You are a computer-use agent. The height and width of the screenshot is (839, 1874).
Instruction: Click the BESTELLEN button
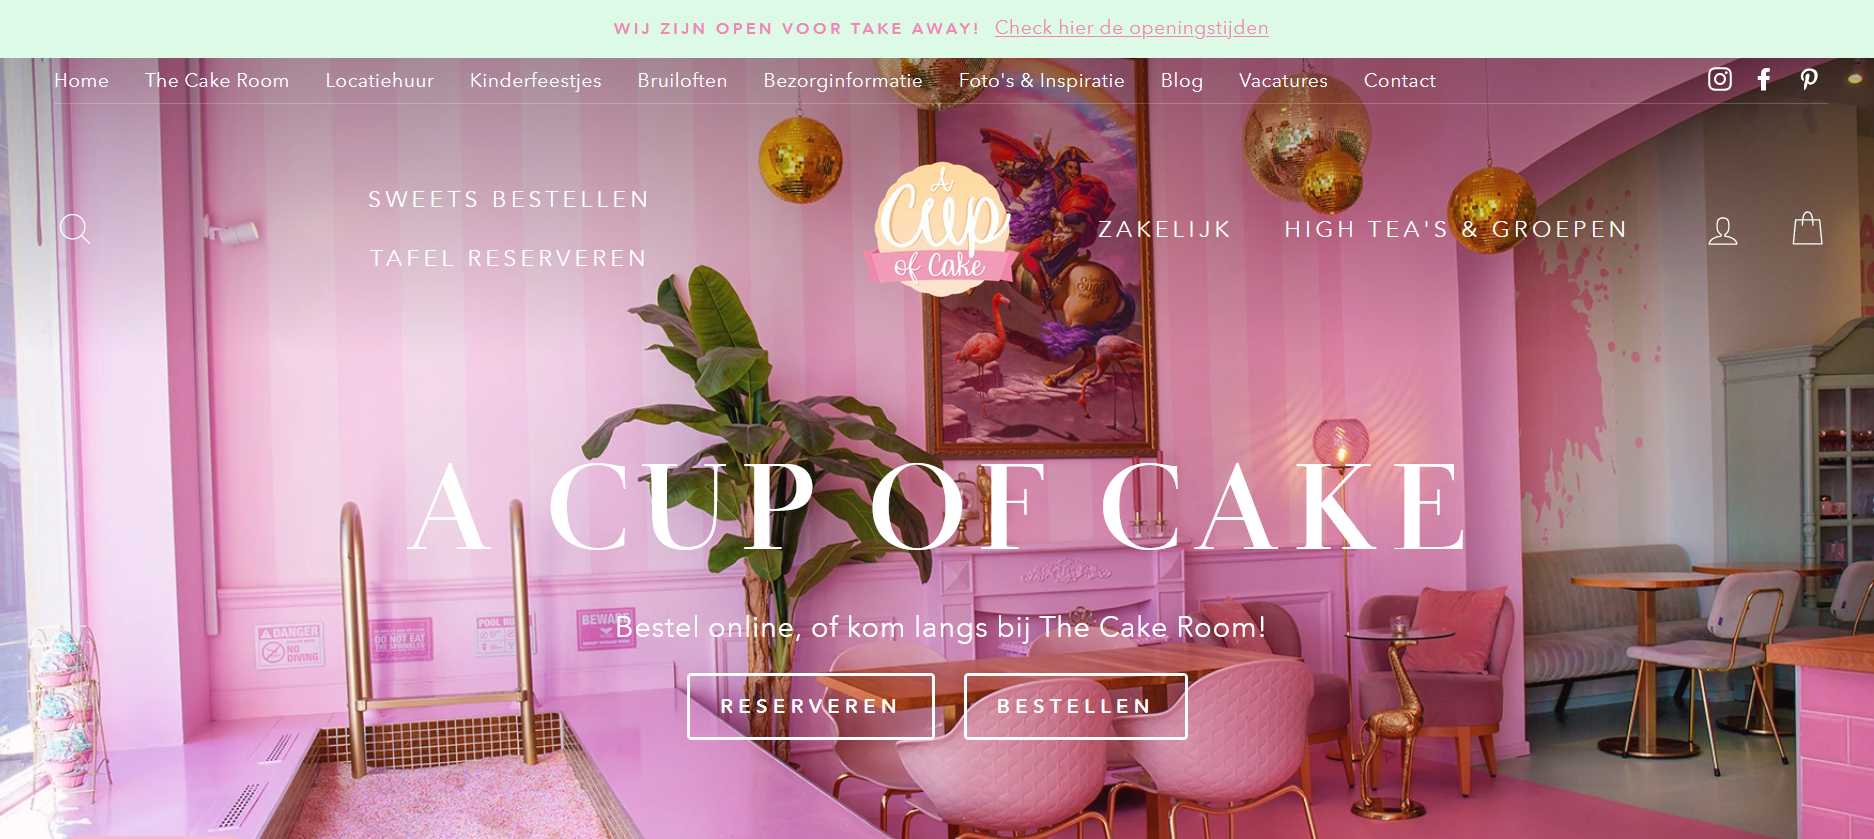pyautogui.click(x=1075, y=706)
